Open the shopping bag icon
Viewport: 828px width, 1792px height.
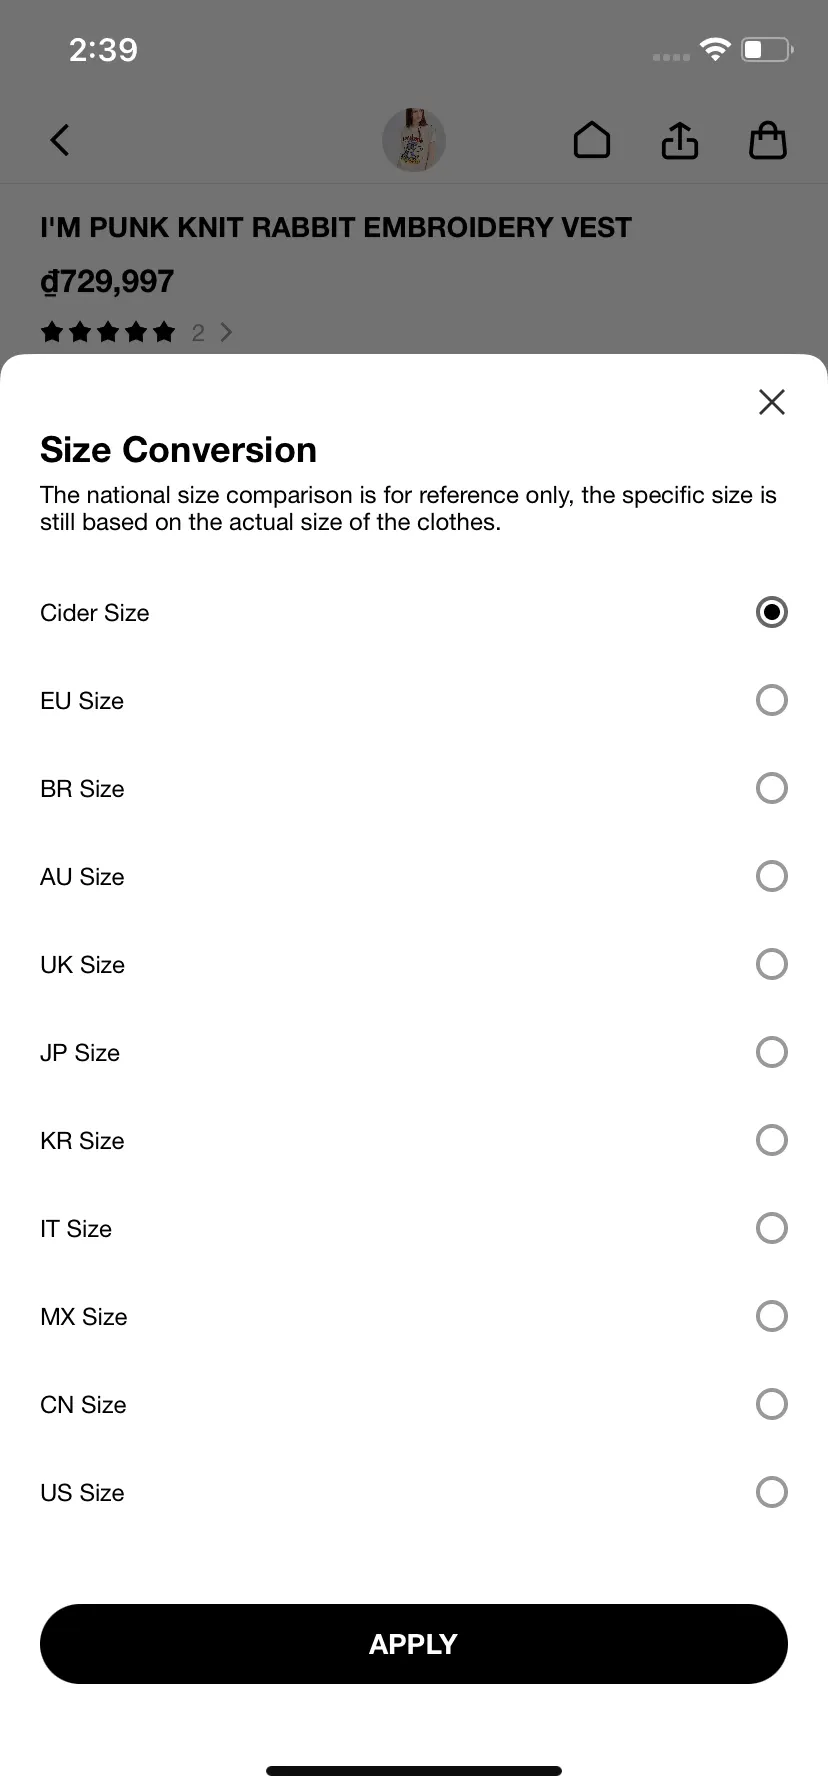click(x=768, y=140)
